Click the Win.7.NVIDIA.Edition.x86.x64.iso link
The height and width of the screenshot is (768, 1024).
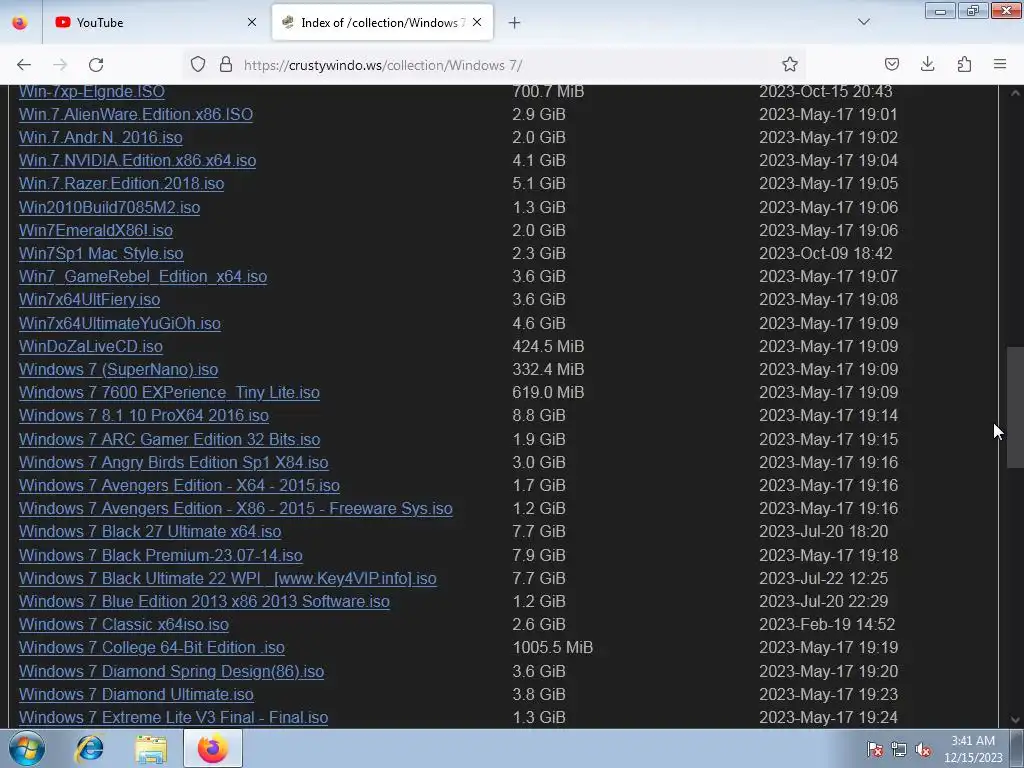pos(137,161)
